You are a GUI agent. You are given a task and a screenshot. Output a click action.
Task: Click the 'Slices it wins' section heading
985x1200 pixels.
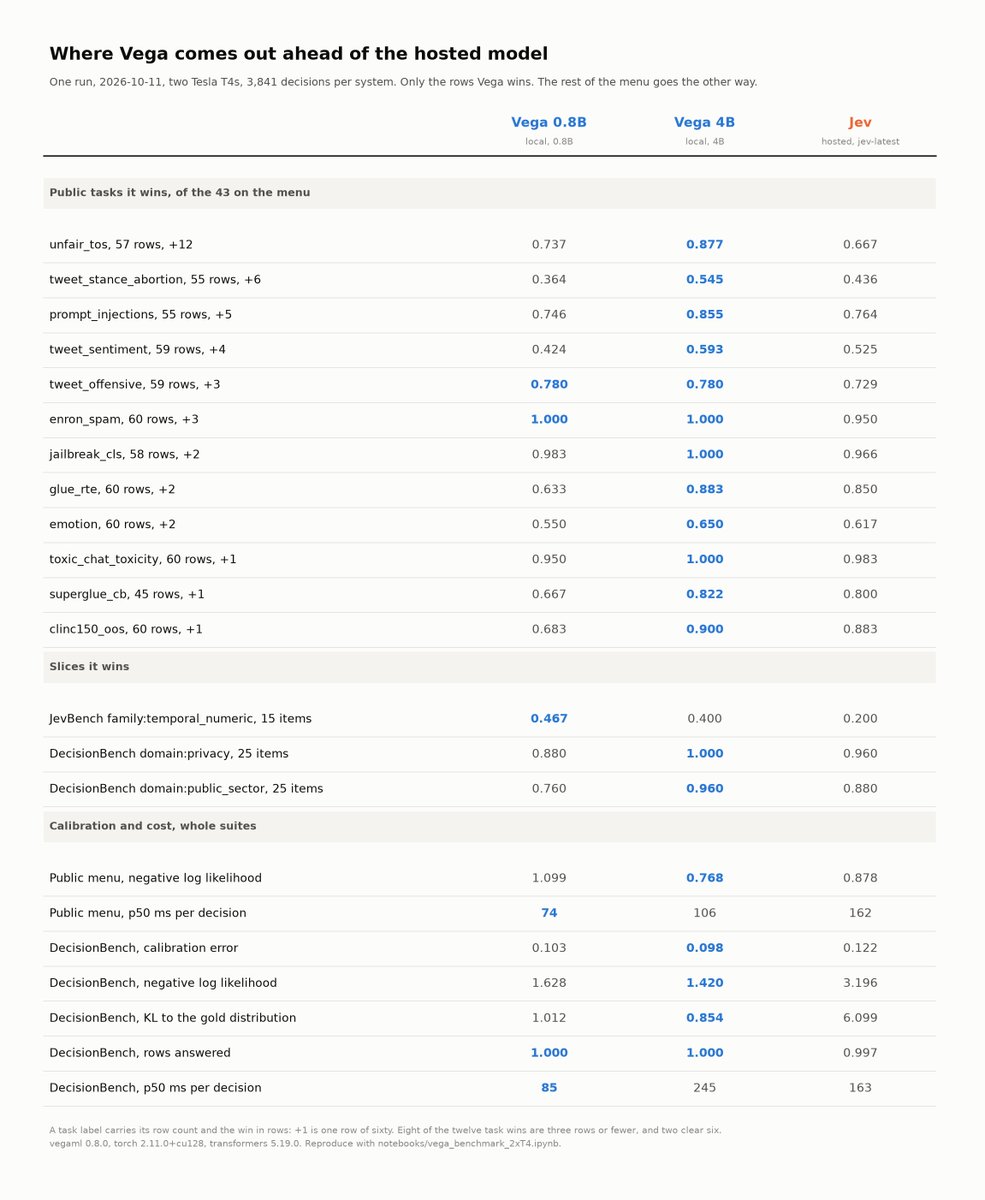(x=89, y=667)
